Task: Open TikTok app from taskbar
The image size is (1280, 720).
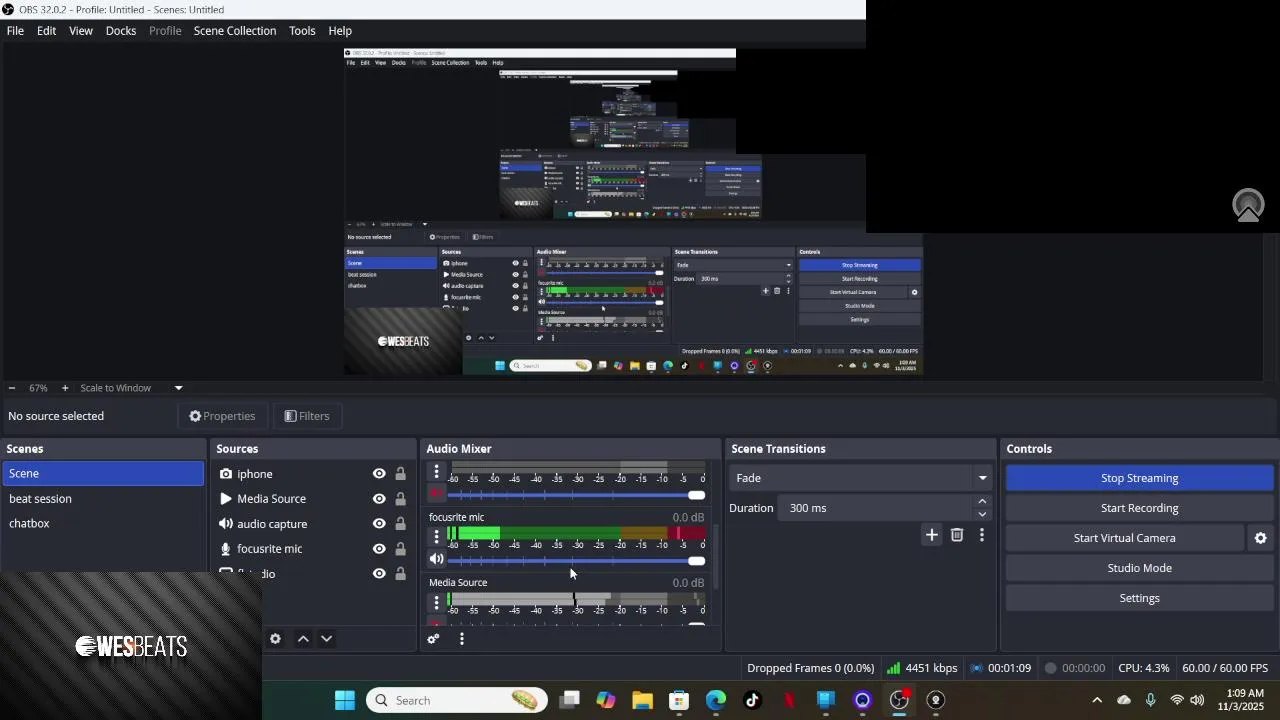Action: (x=752, y=700)
